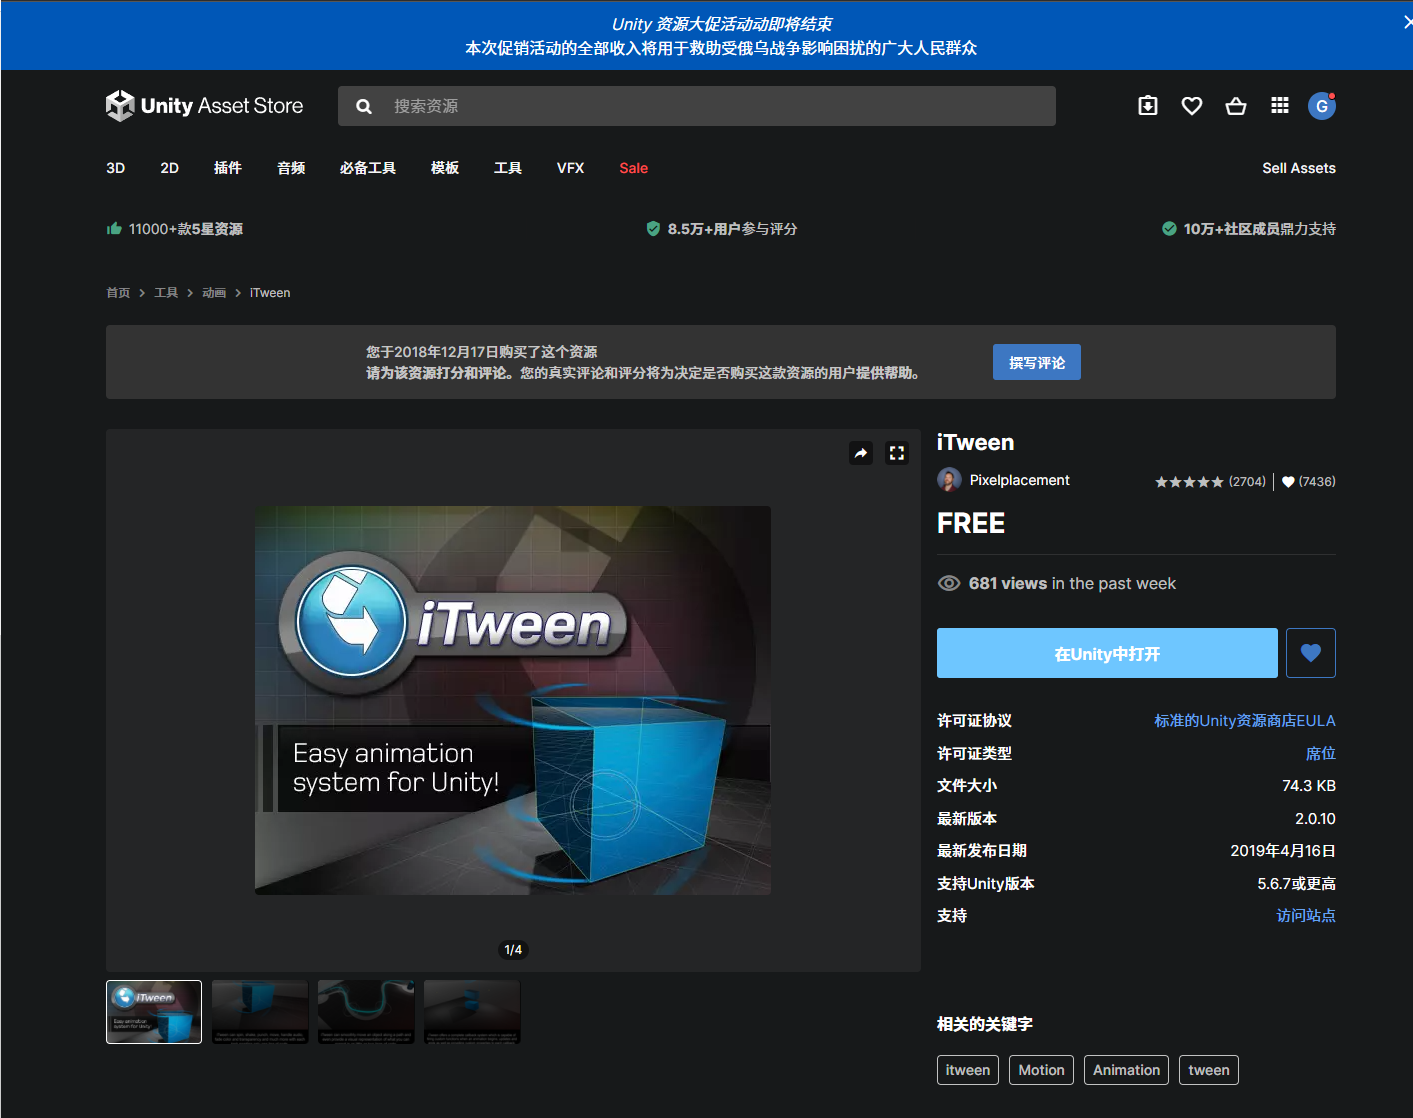Open the asset import manager icon in header
This screenshot has height=1118, width=1413.
(x=1147, y=105)
